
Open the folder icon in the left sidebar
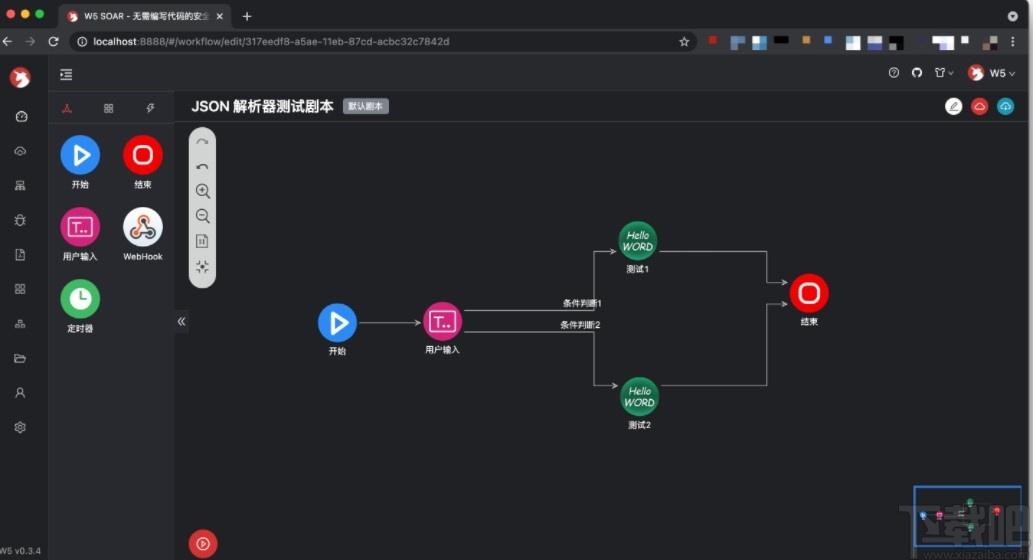pos(20,358)
